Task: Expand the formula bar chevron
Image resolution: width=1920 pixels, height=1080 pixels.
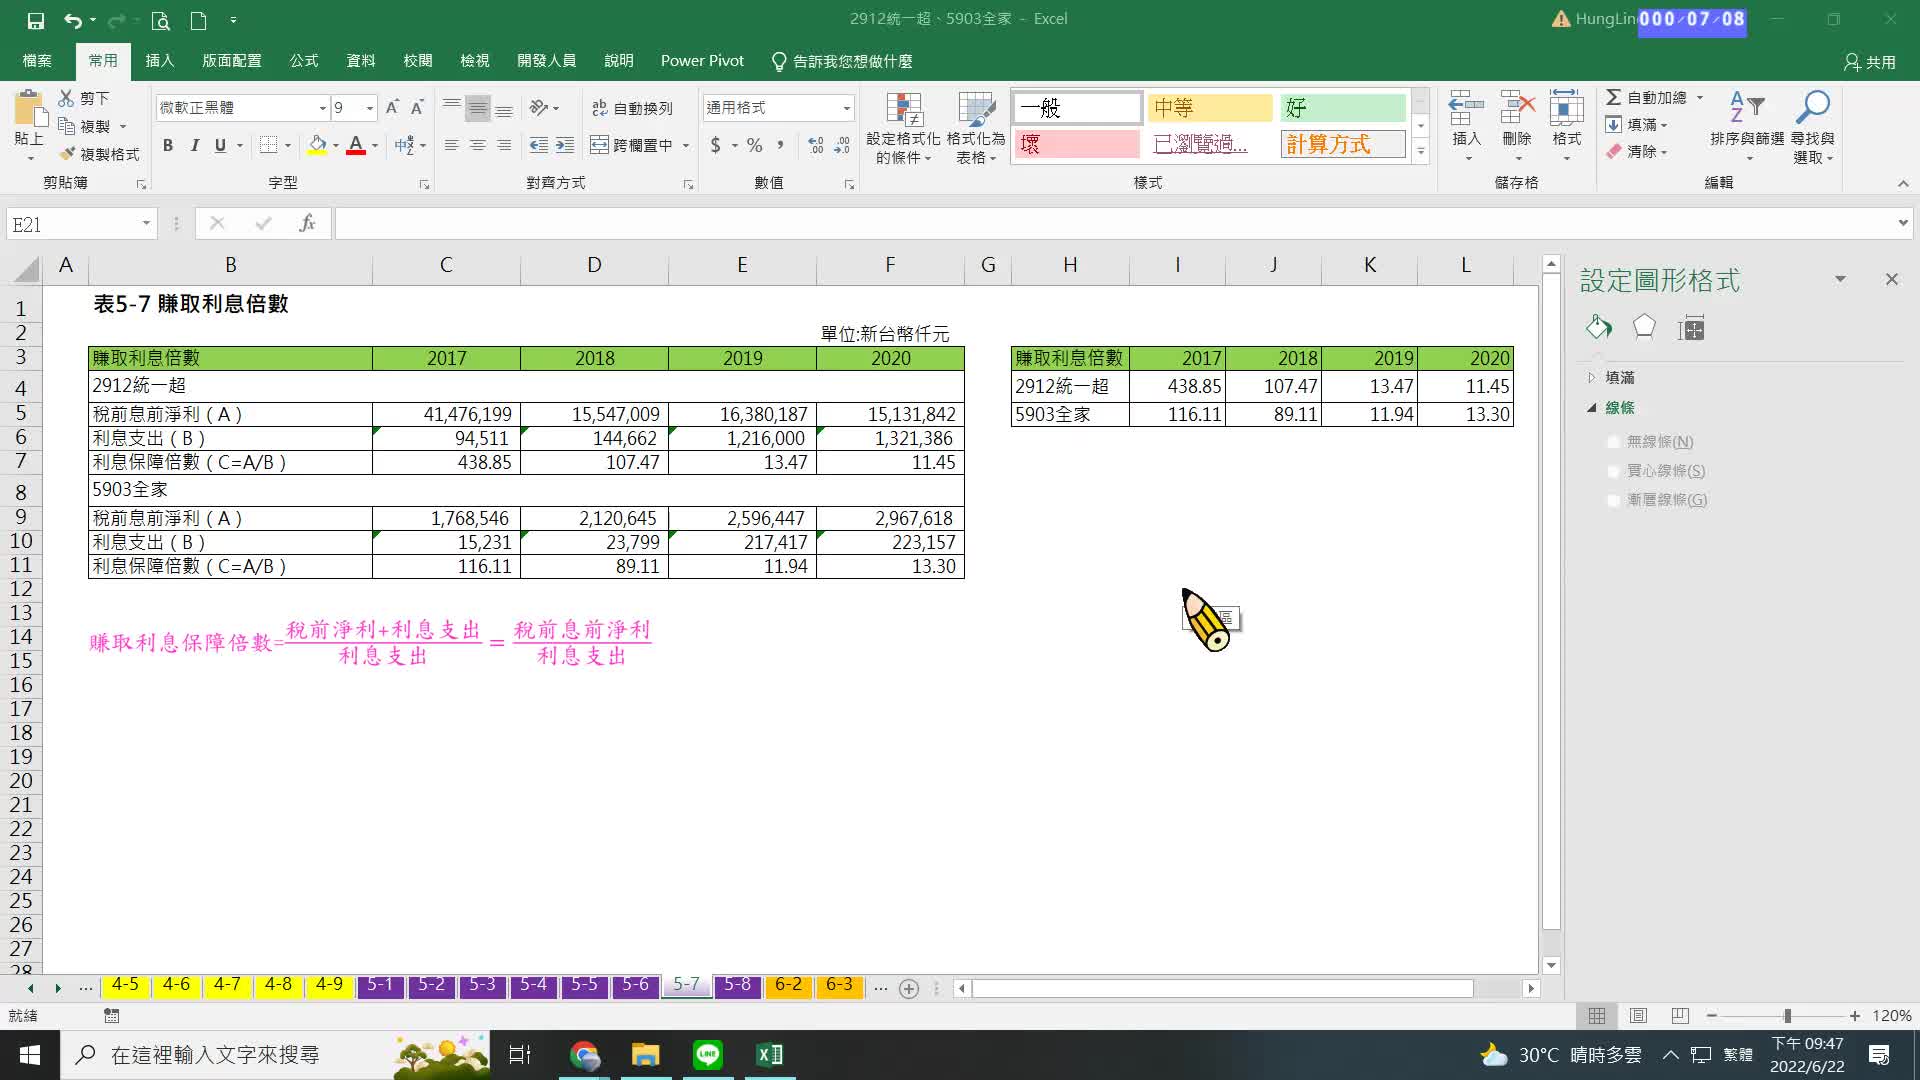Action: click(x=1903, y=224)
